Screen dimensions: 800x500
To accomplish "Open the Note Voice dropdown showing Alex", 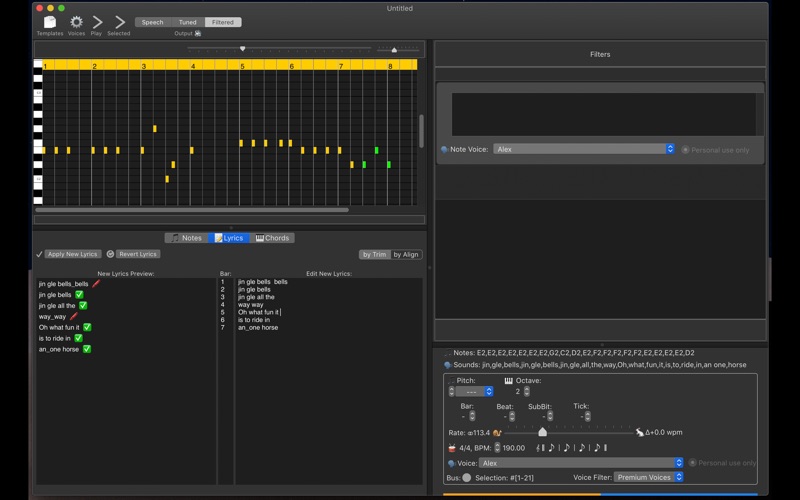I will point(584,149).
